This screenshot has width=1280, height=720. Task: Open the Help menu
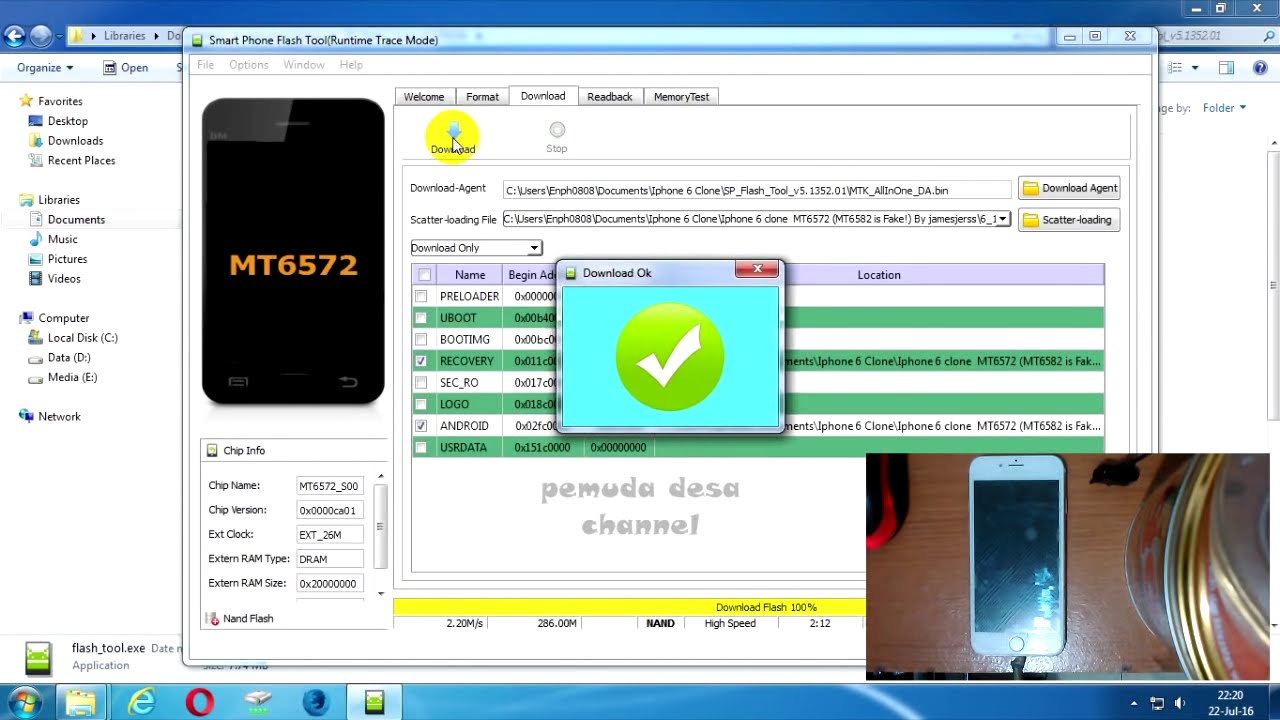(x=351, y=65)
